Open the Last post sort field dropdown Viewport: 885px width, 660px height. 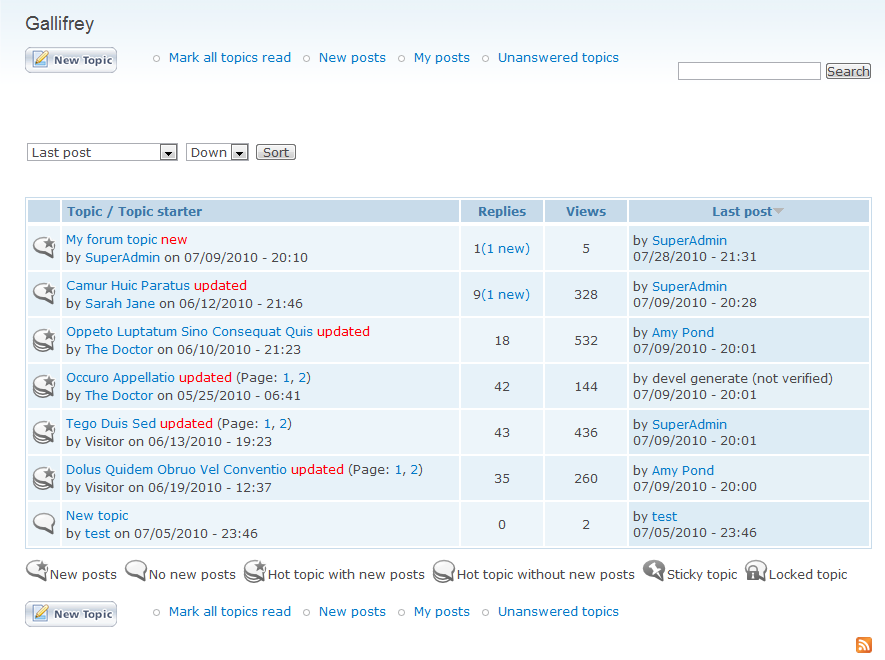click(102, 152)
